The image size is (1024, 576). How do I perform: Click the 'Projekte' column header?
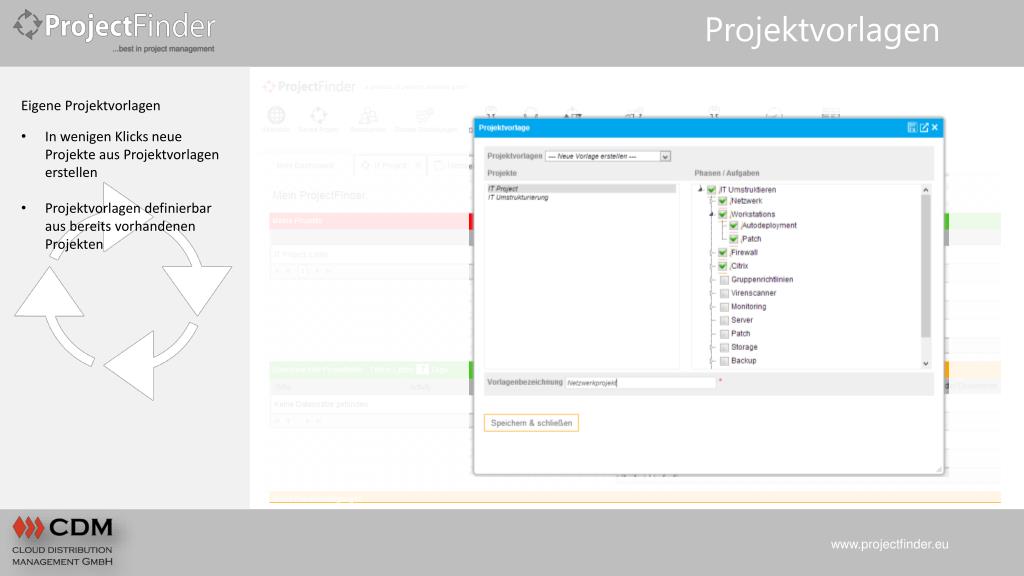(502, 173)
